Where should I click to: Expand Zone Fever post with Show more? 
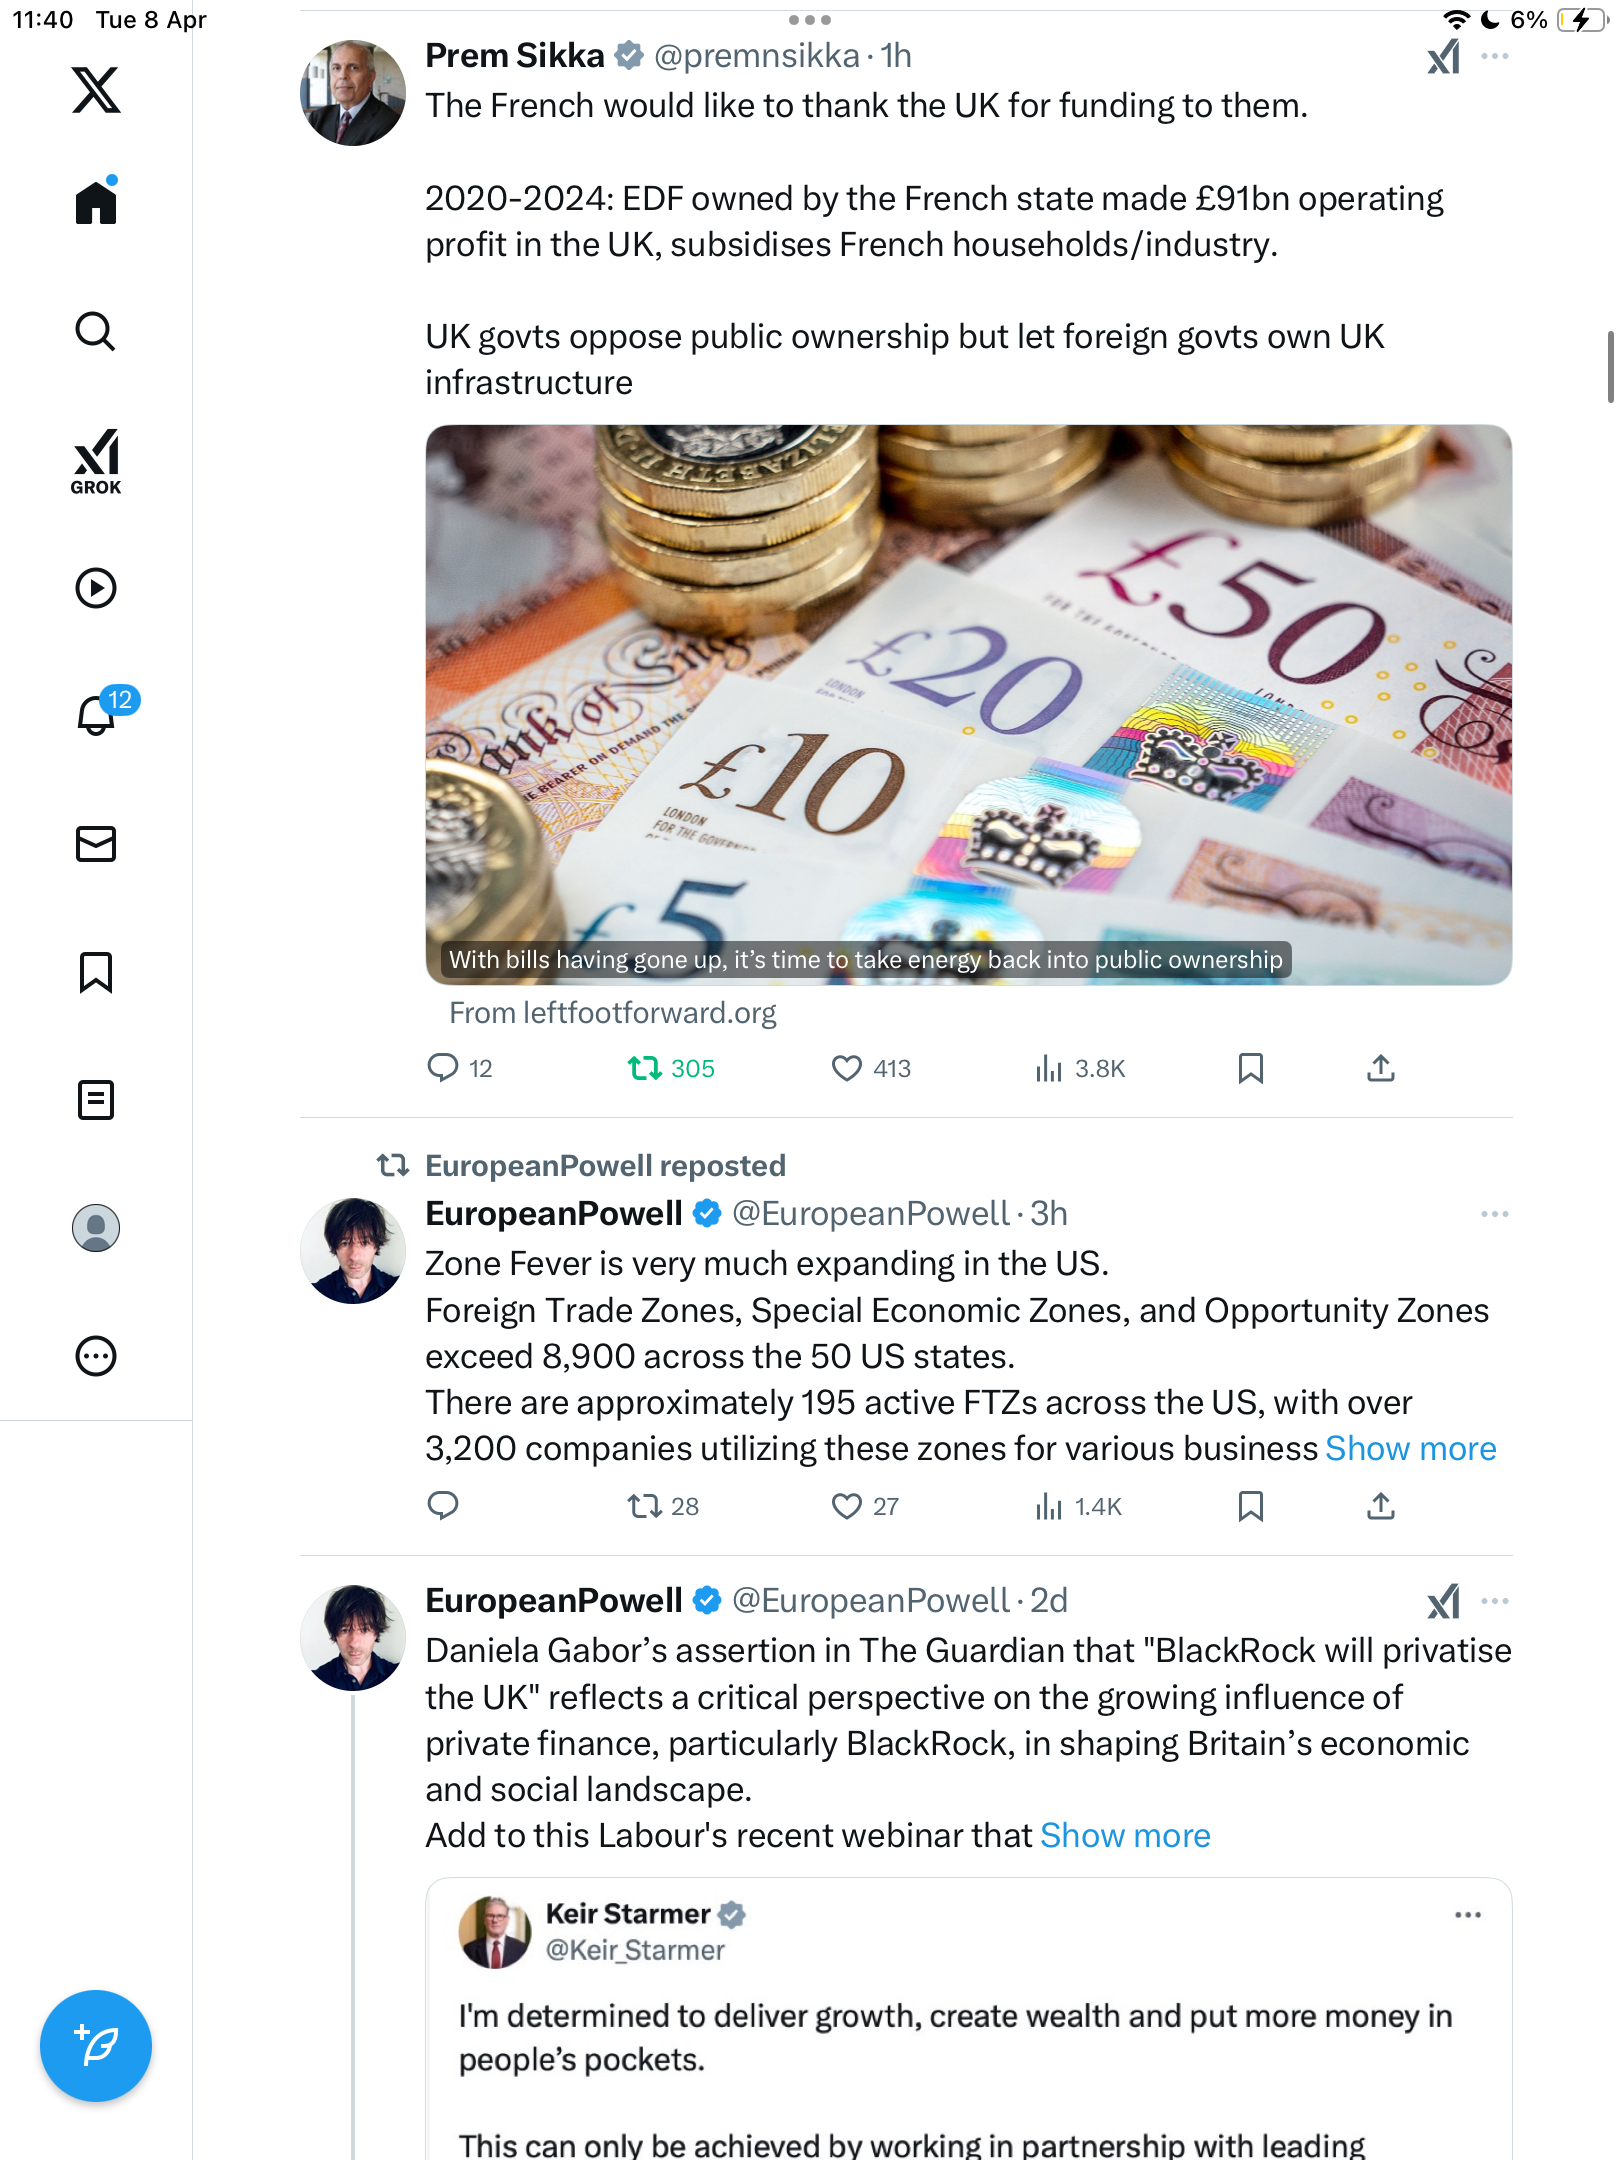[x=1410, y=1449]
